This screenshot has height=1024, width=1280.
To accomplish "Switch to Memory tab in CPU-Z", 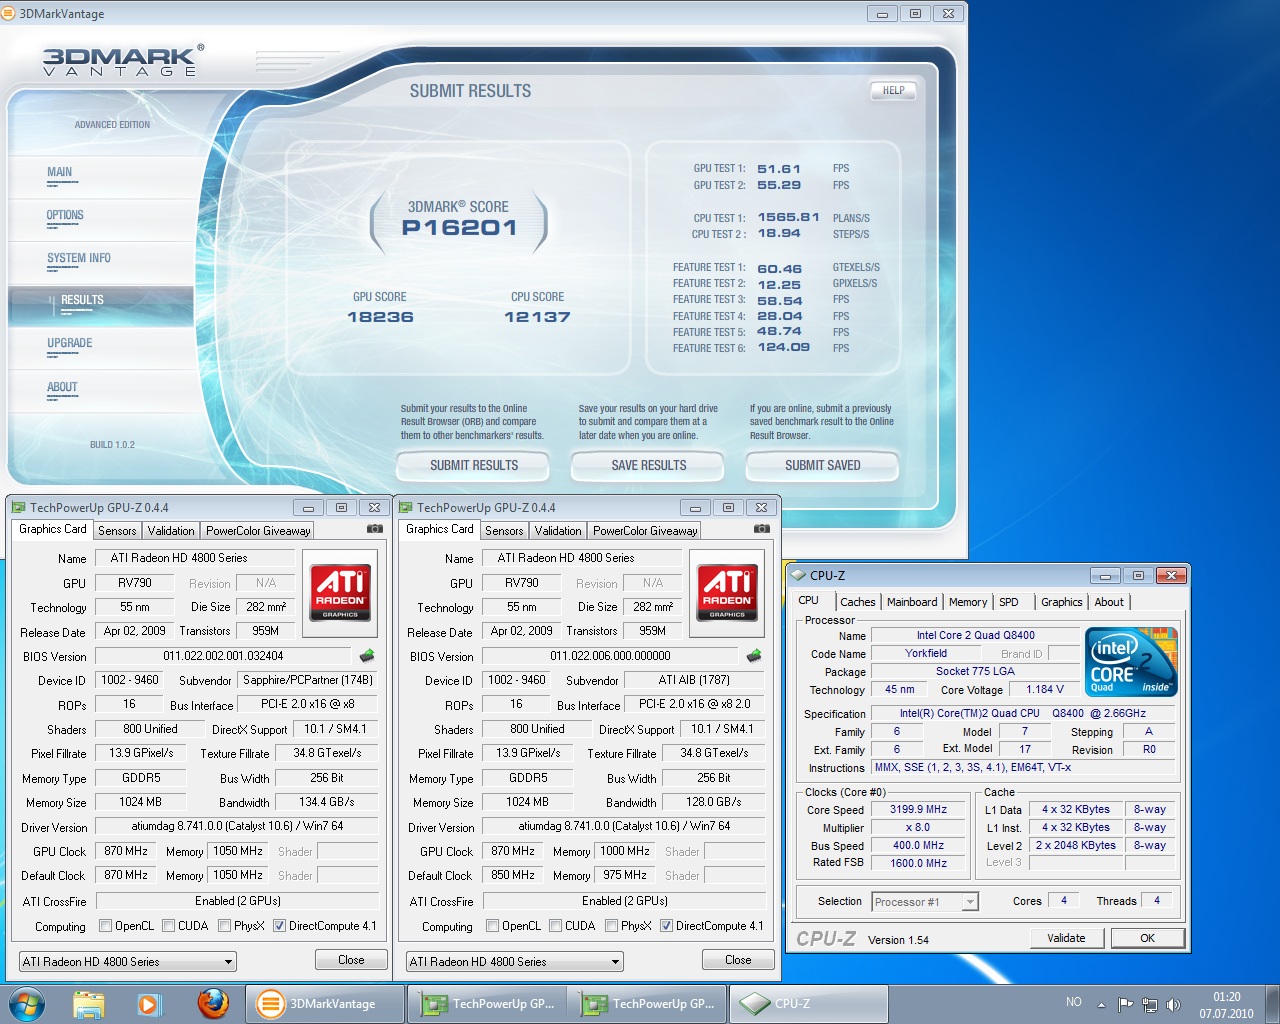I will coord(968,602).
